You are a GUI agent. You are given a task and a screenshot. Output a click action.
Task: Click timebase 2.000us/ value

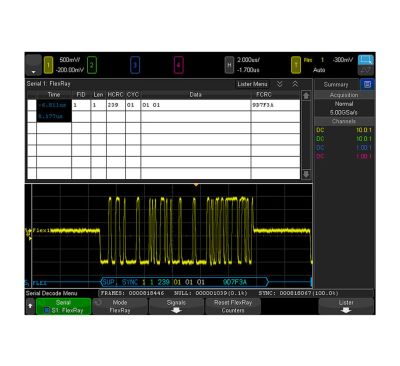[x=248, y=60]
